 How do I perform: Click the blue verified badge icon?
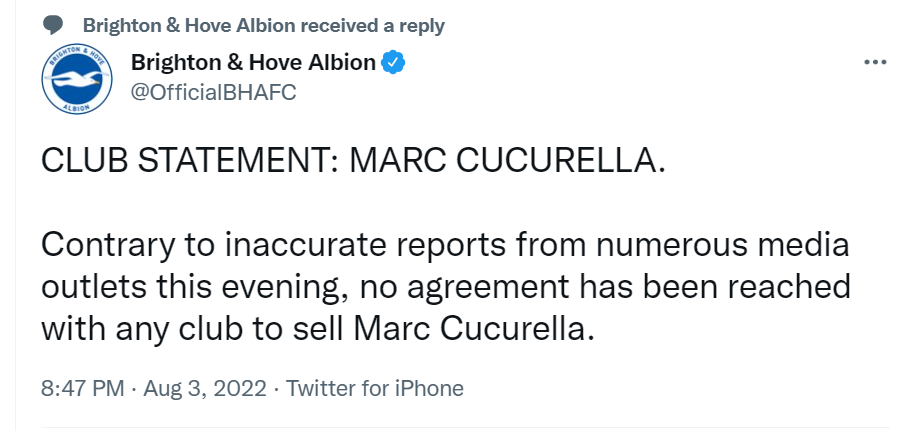tap(394, 62)
